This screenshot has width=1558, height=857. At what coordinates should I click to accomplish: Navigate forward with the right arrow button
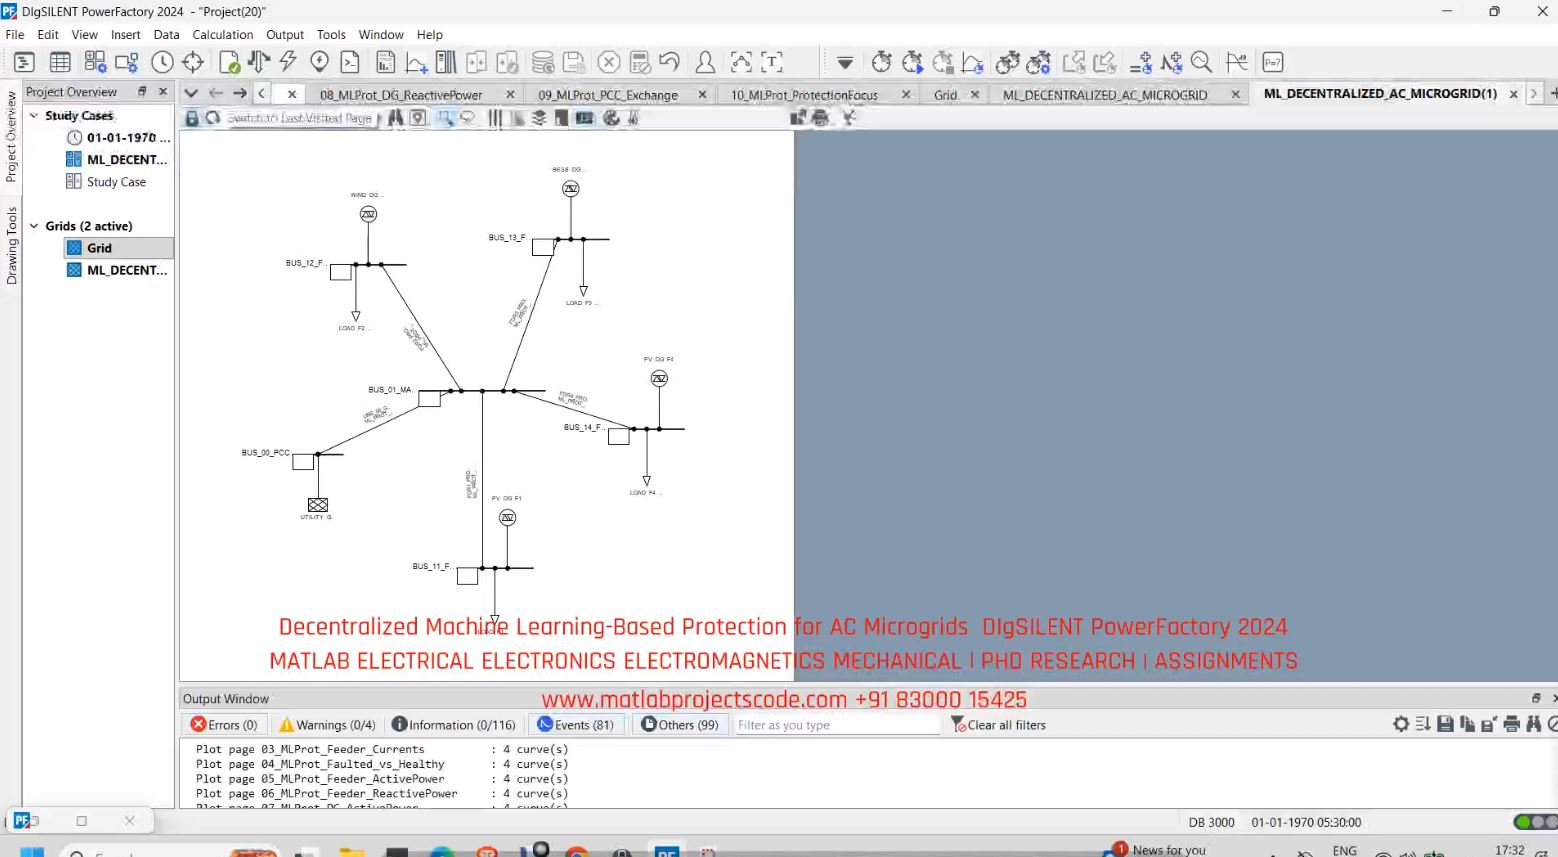pyautogui.click(x=240, y=93)
